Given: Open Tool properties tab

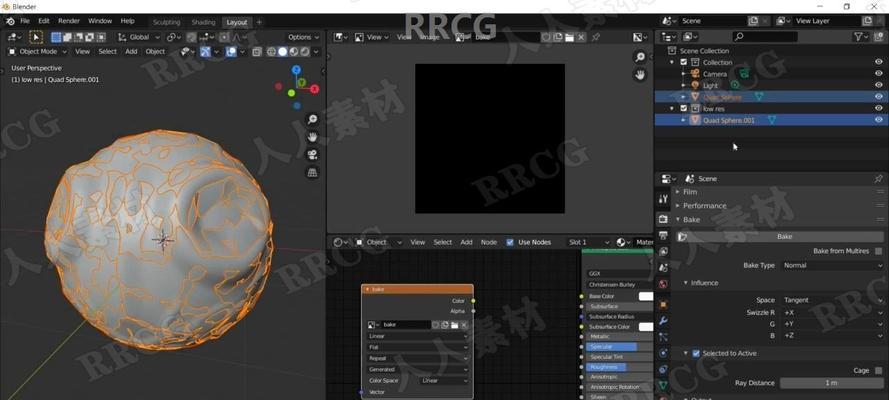Looking at the screenshot, I should (663, 199).
